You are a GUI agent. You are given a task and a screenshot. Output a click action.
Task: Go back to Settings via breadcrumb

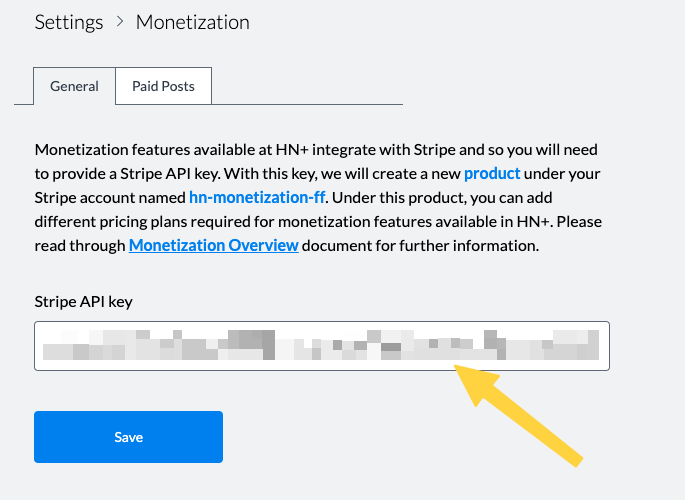(x=69, y=22)
